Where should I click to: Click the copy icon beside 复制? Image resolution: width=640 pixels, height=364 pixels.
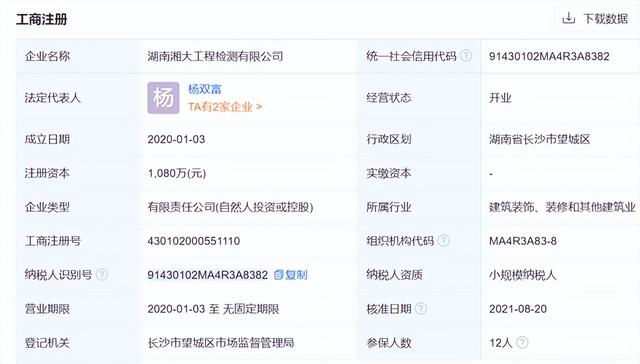click(x=278, y=275)
